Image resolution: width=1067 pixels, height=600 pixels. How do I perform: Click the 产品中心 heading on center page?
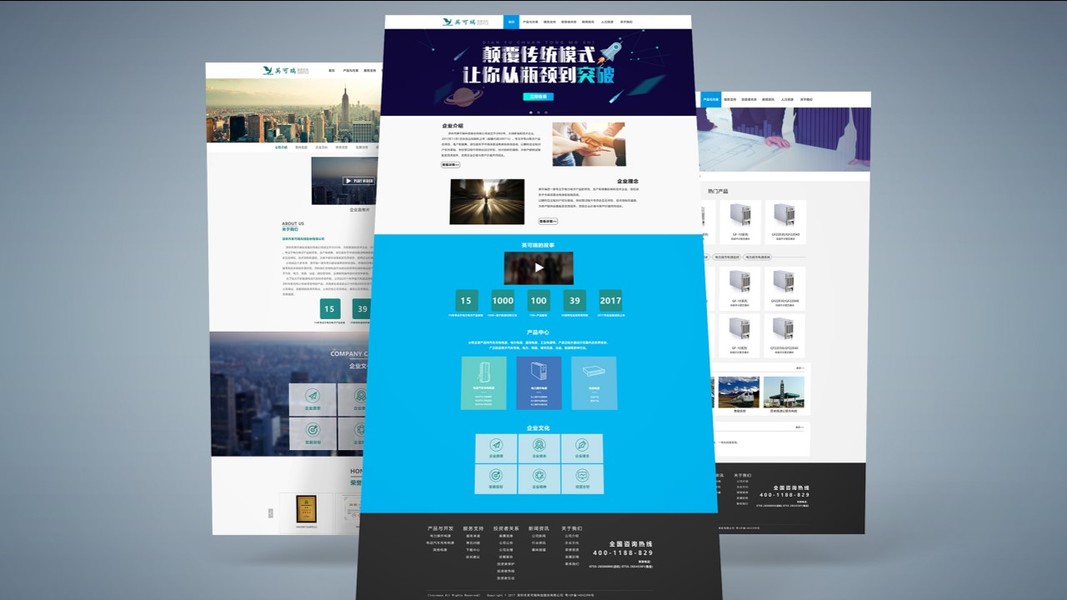click(x=538, y=333)
